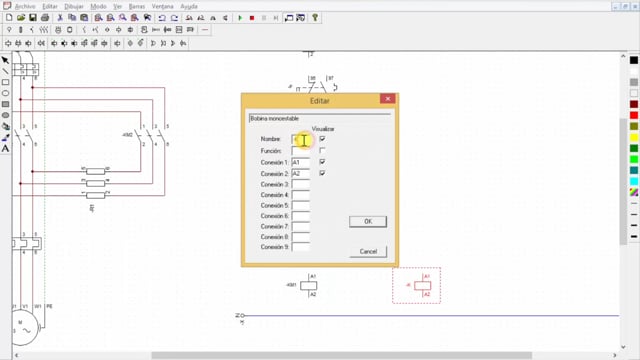This screenshot has width=640, height=360.
Task: Select the arrow pointer tool
Action: [5, 60]
